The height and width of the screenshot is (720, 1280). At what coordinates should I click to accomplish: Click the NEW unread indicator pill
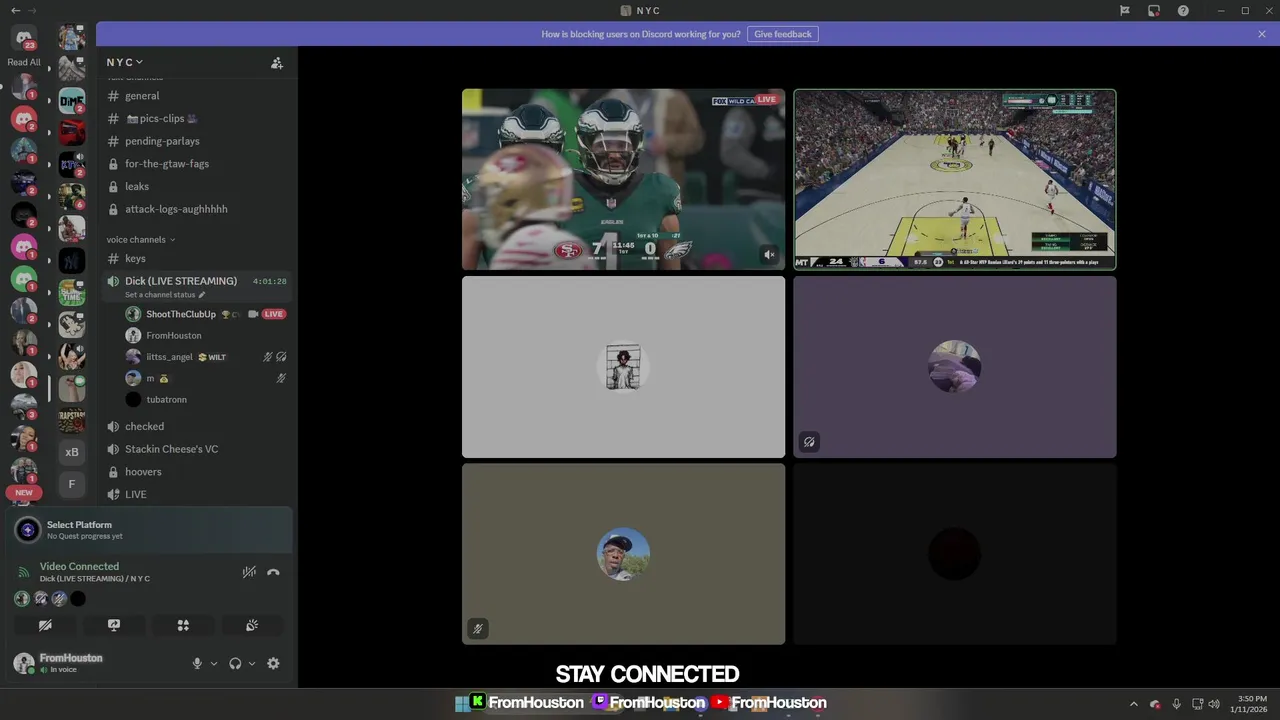tap(24, 492)
